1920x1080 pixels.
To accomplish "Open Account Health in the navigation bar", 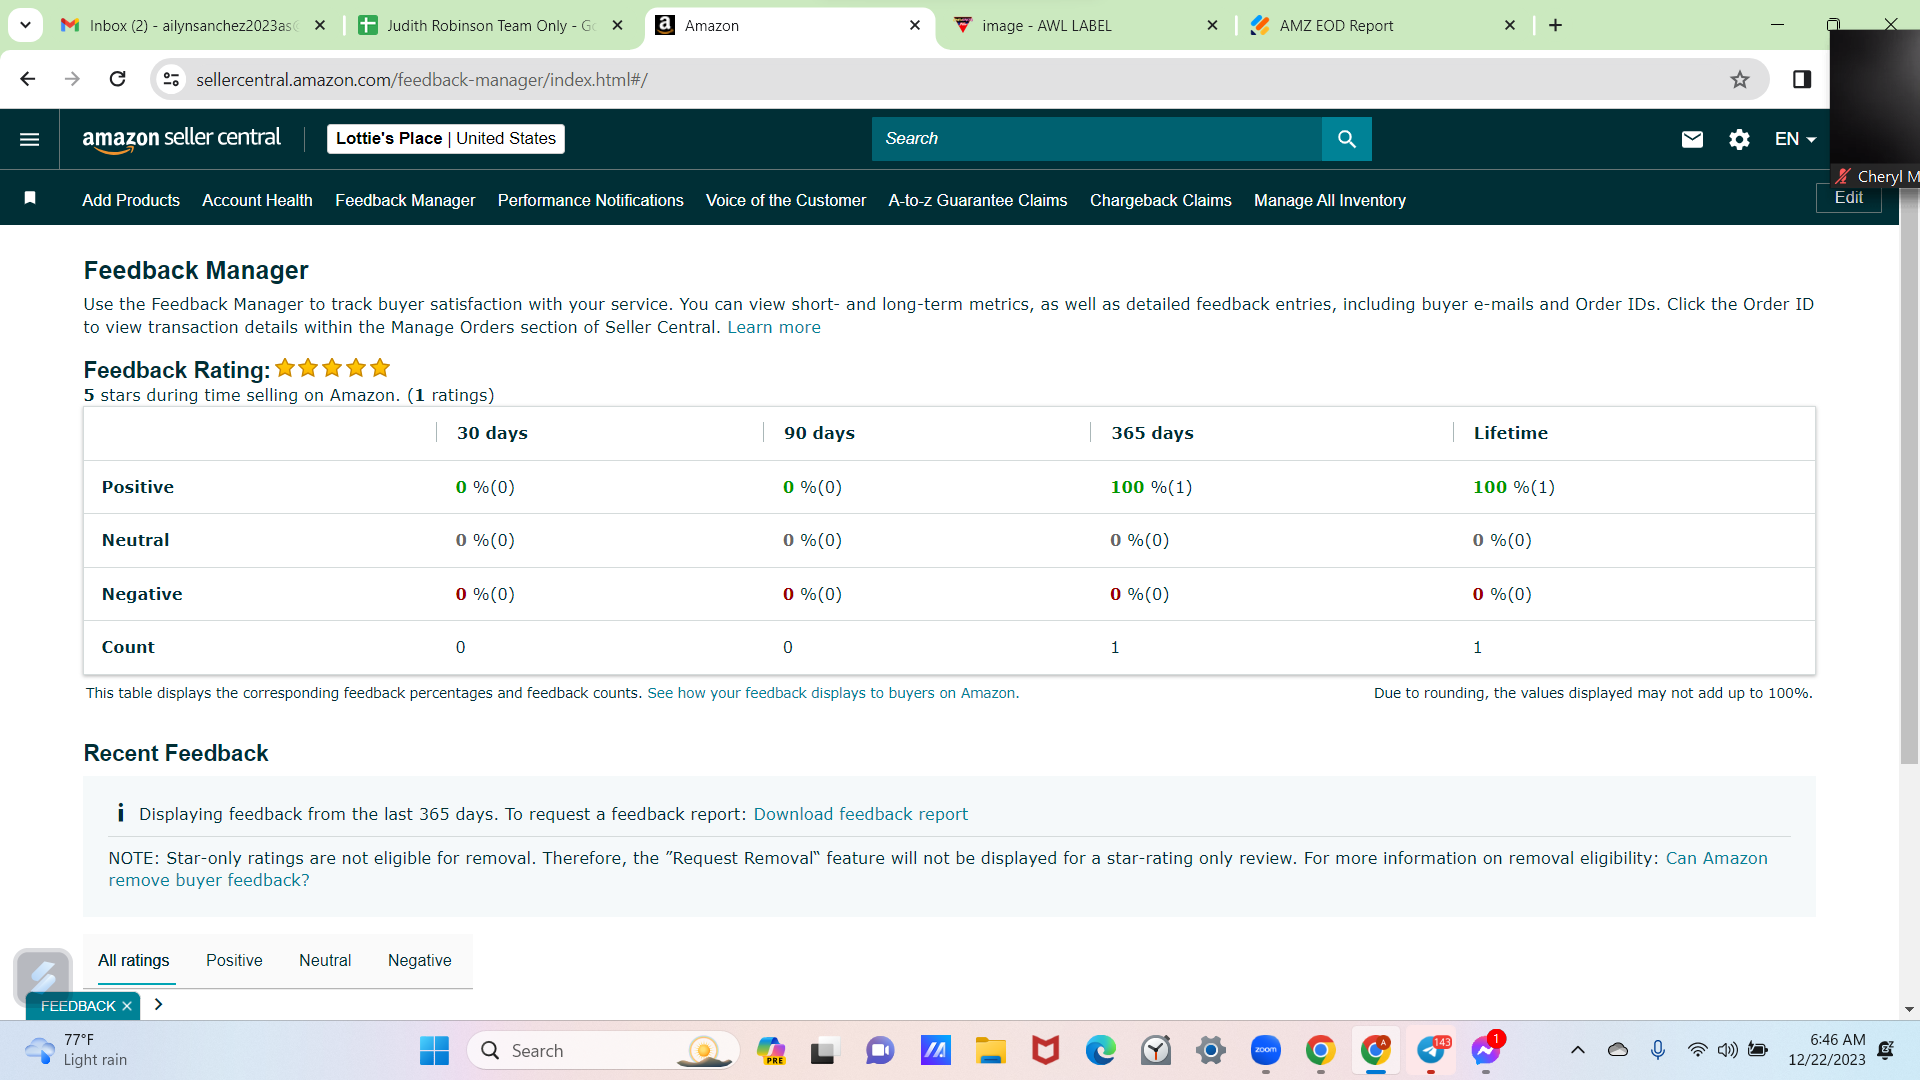I will [257, 200].
